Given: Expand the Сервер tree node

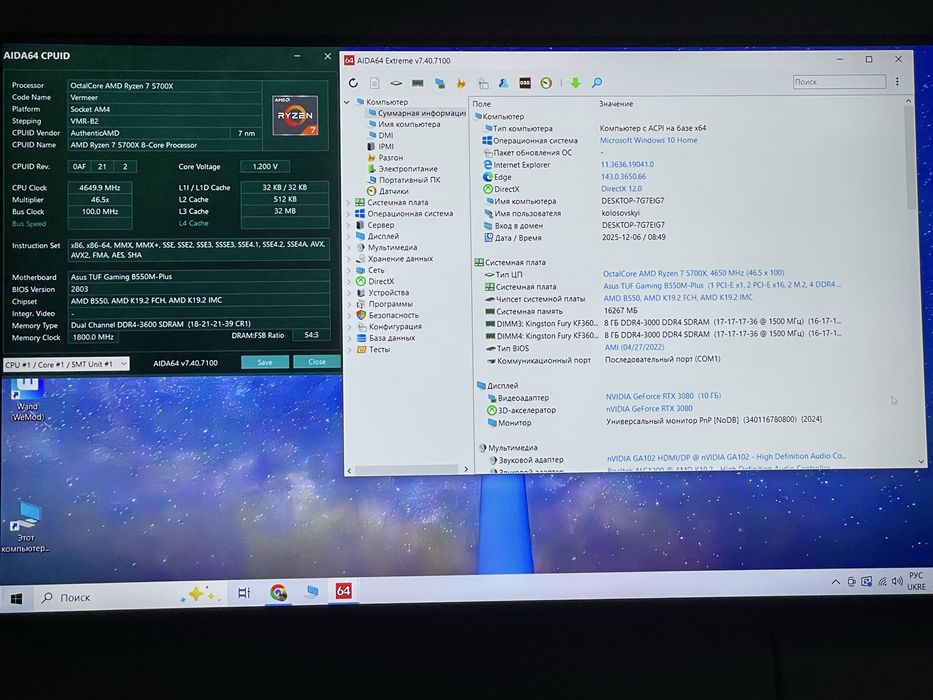Looking at the screenshot, I should [348, 225].
